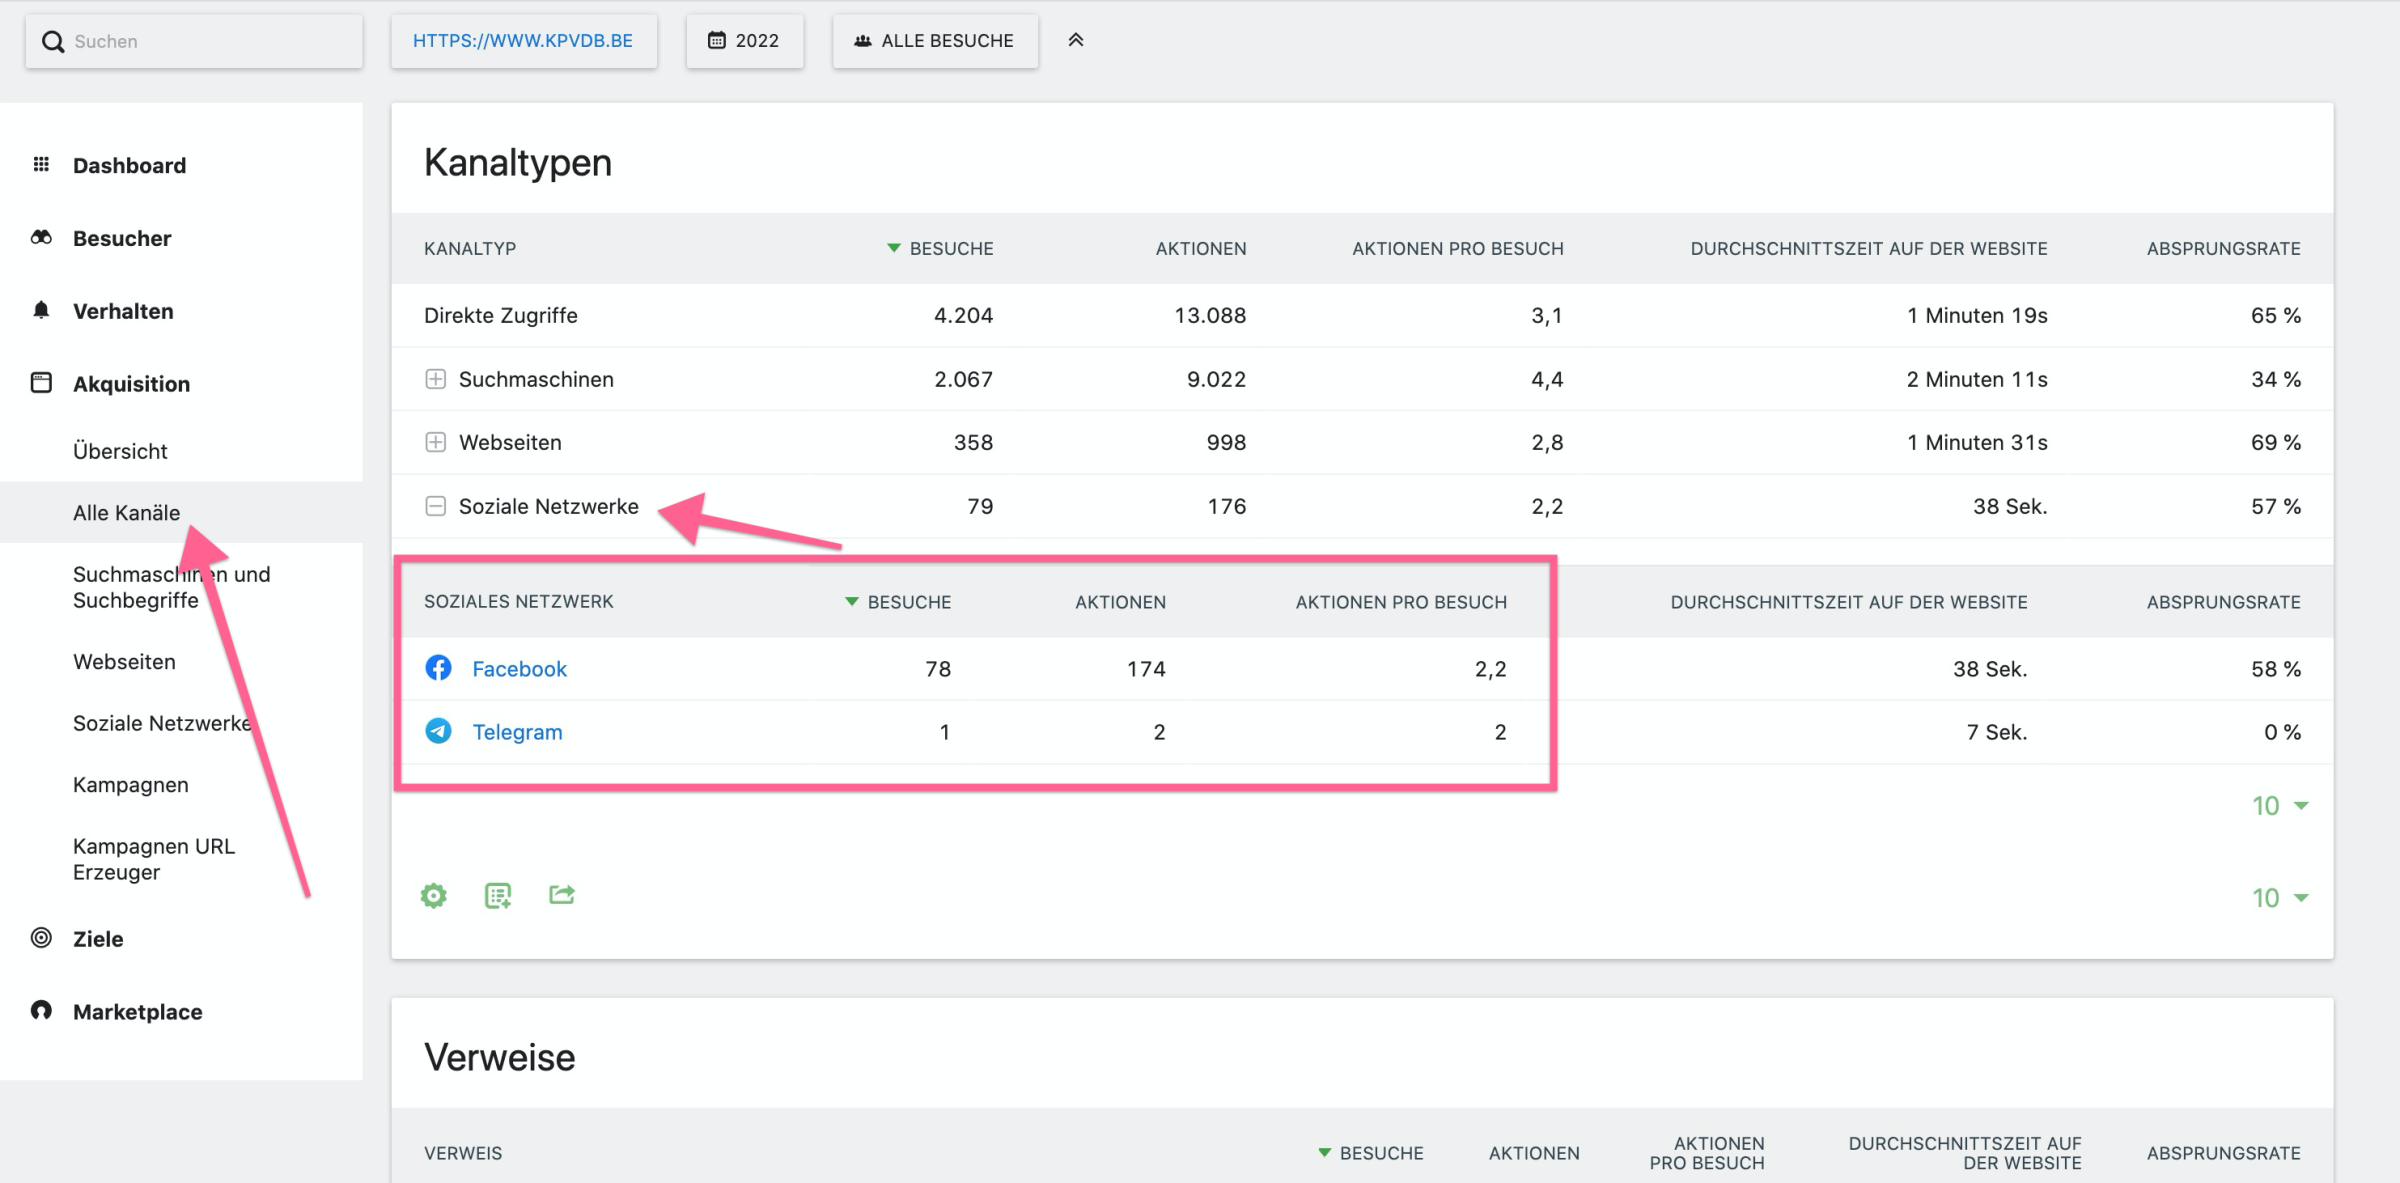Click the search magnifier icon
2400x1183 pixels.
point(53,41)
